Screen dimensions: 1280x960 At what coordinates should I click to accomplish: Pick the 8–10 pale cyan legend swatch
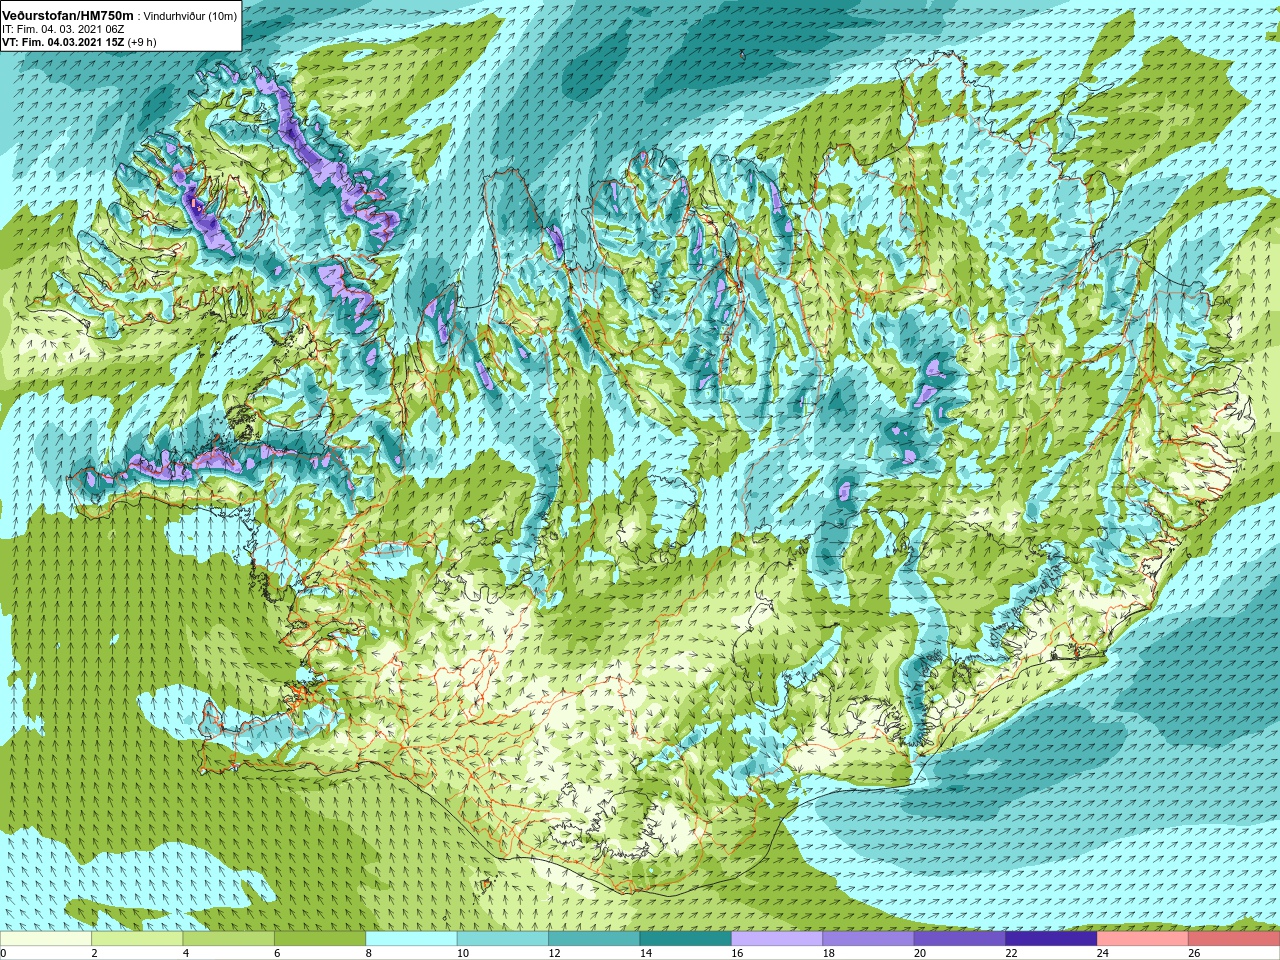[411, 939]
